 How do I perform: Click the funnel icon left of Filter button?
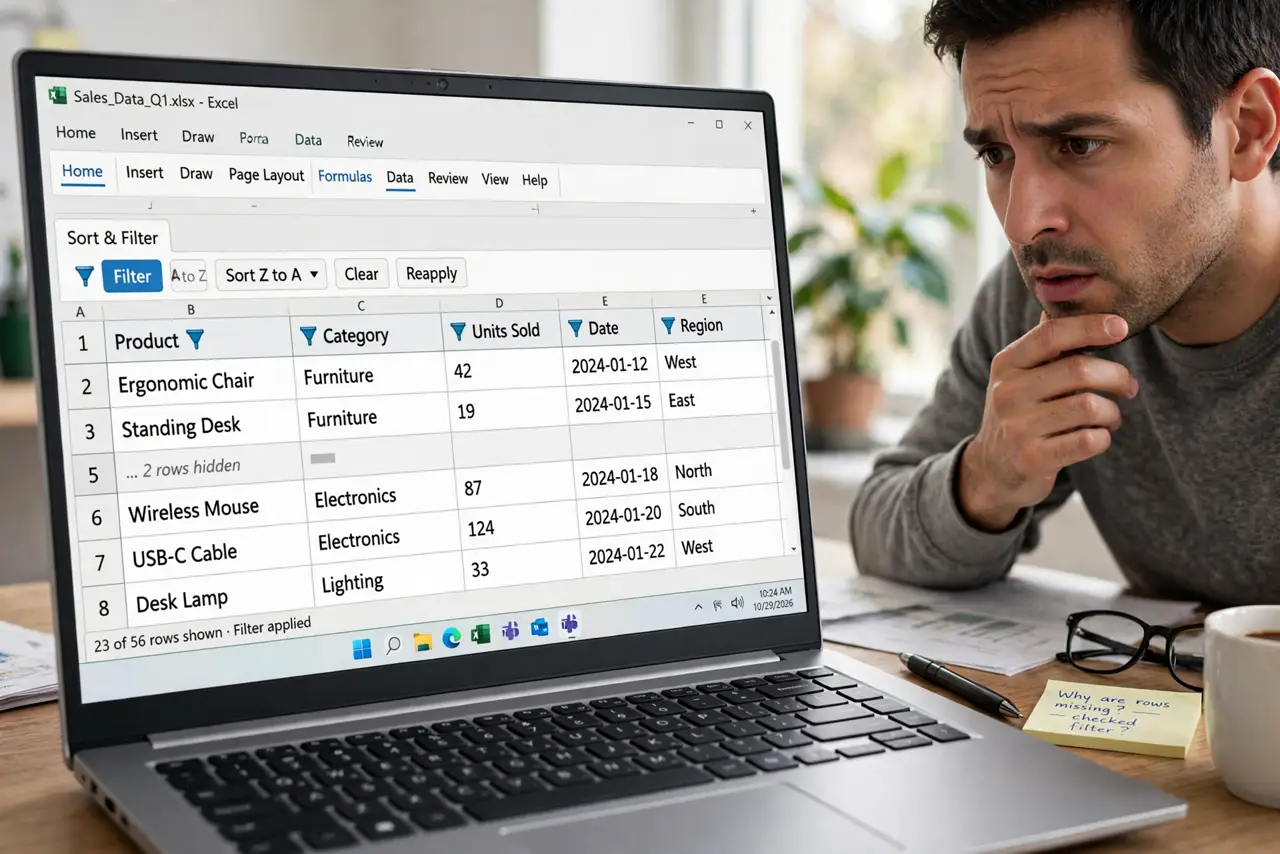[85, 275]
